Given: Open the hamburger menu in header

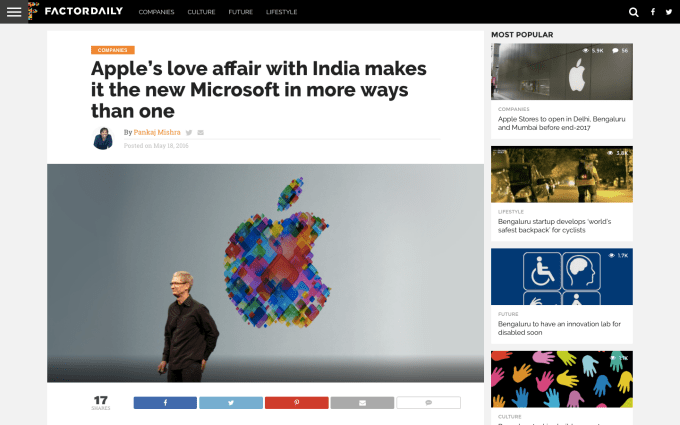Looking at the screenshot, I should tap(14, 12).
